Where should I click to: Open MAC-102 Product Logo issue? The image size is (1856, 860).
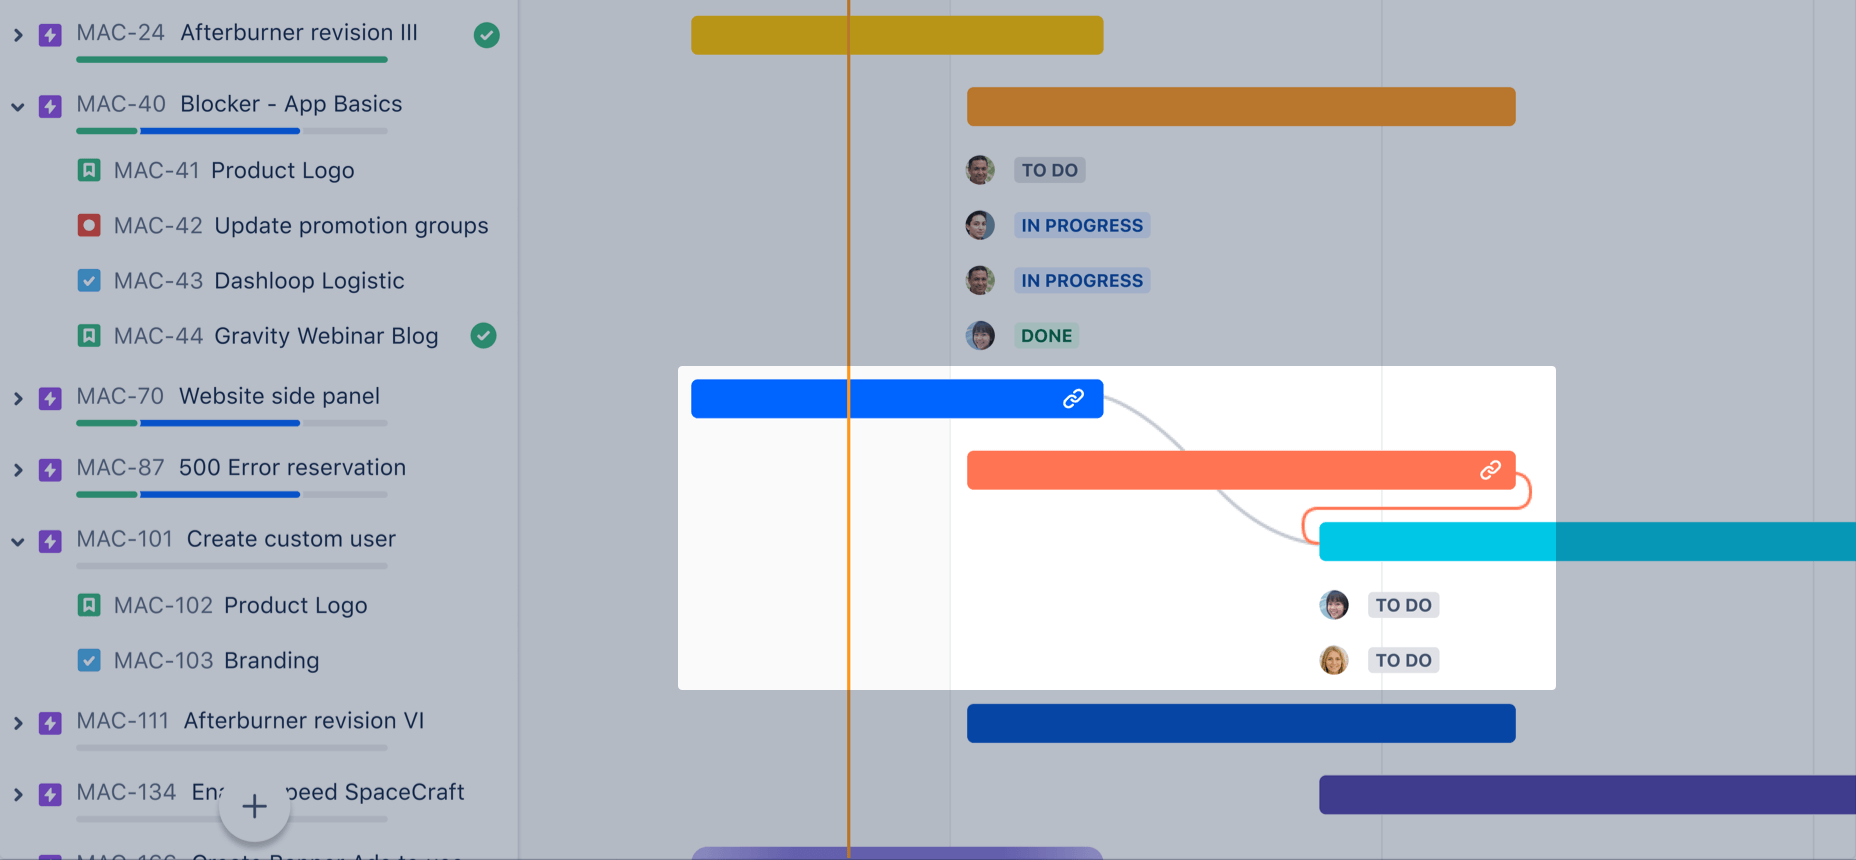241,605
